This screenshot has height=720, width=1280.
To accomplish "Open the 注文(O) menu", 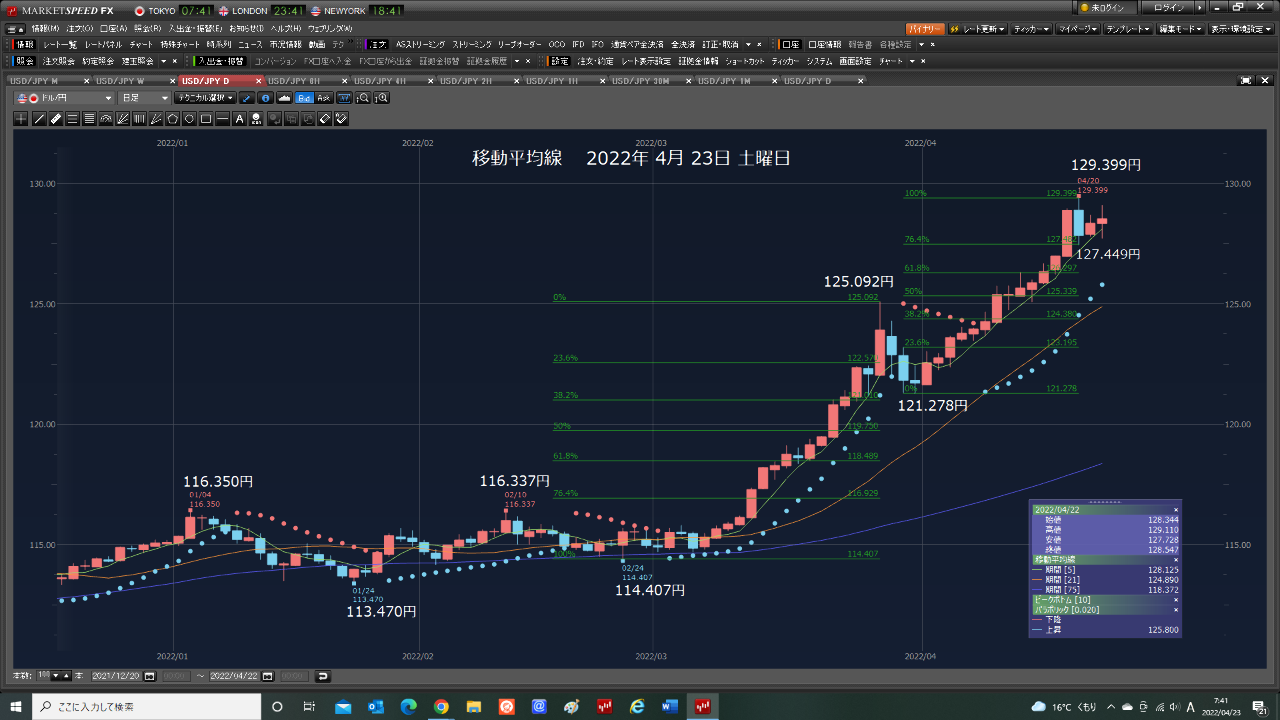I will (77, 28).
